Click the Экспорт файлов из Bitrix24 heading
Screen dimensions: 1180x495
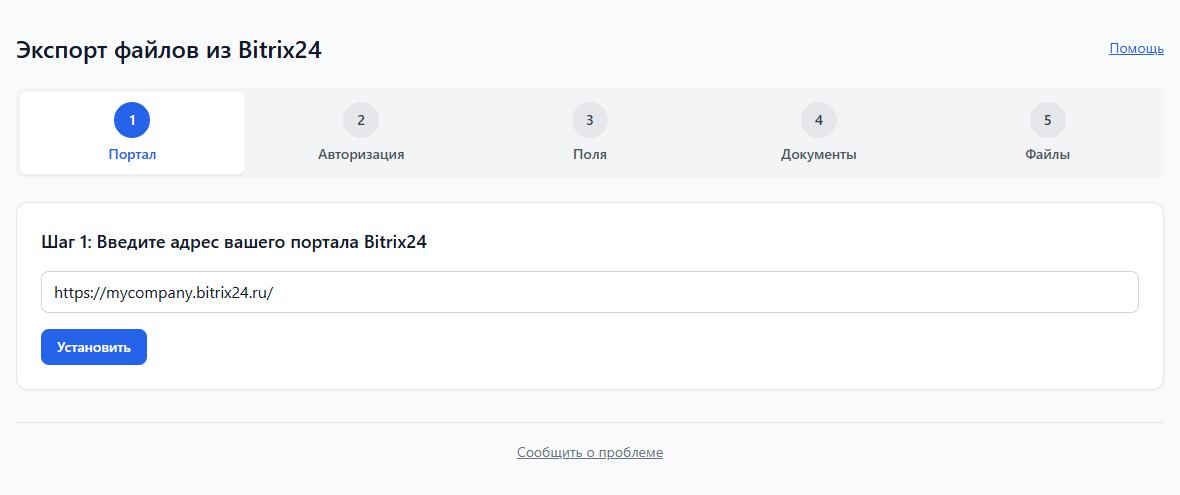pos(169,50)
